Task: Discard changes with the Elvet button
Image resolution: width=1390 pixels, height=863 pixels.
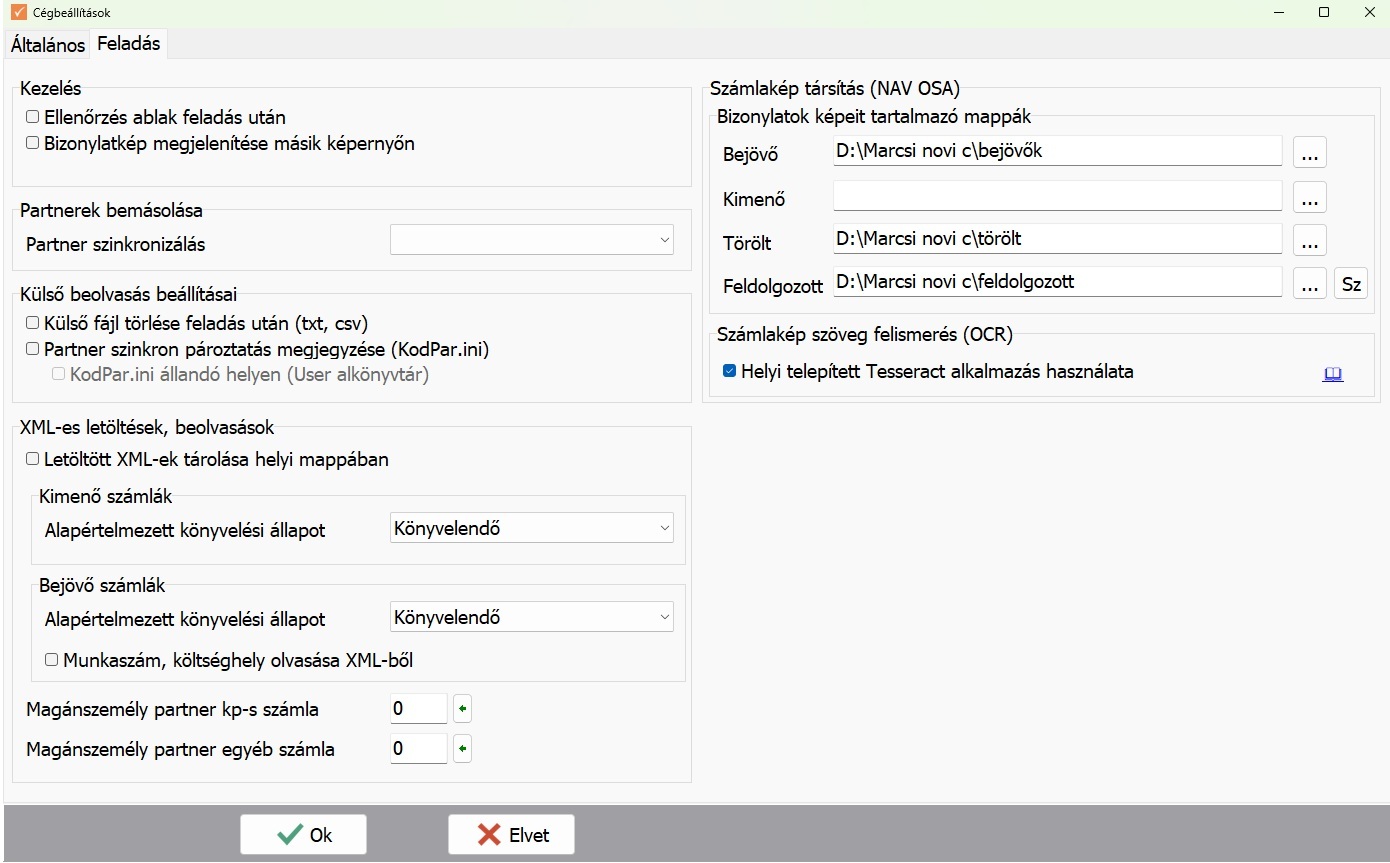Action: click(x=511, y=835)
